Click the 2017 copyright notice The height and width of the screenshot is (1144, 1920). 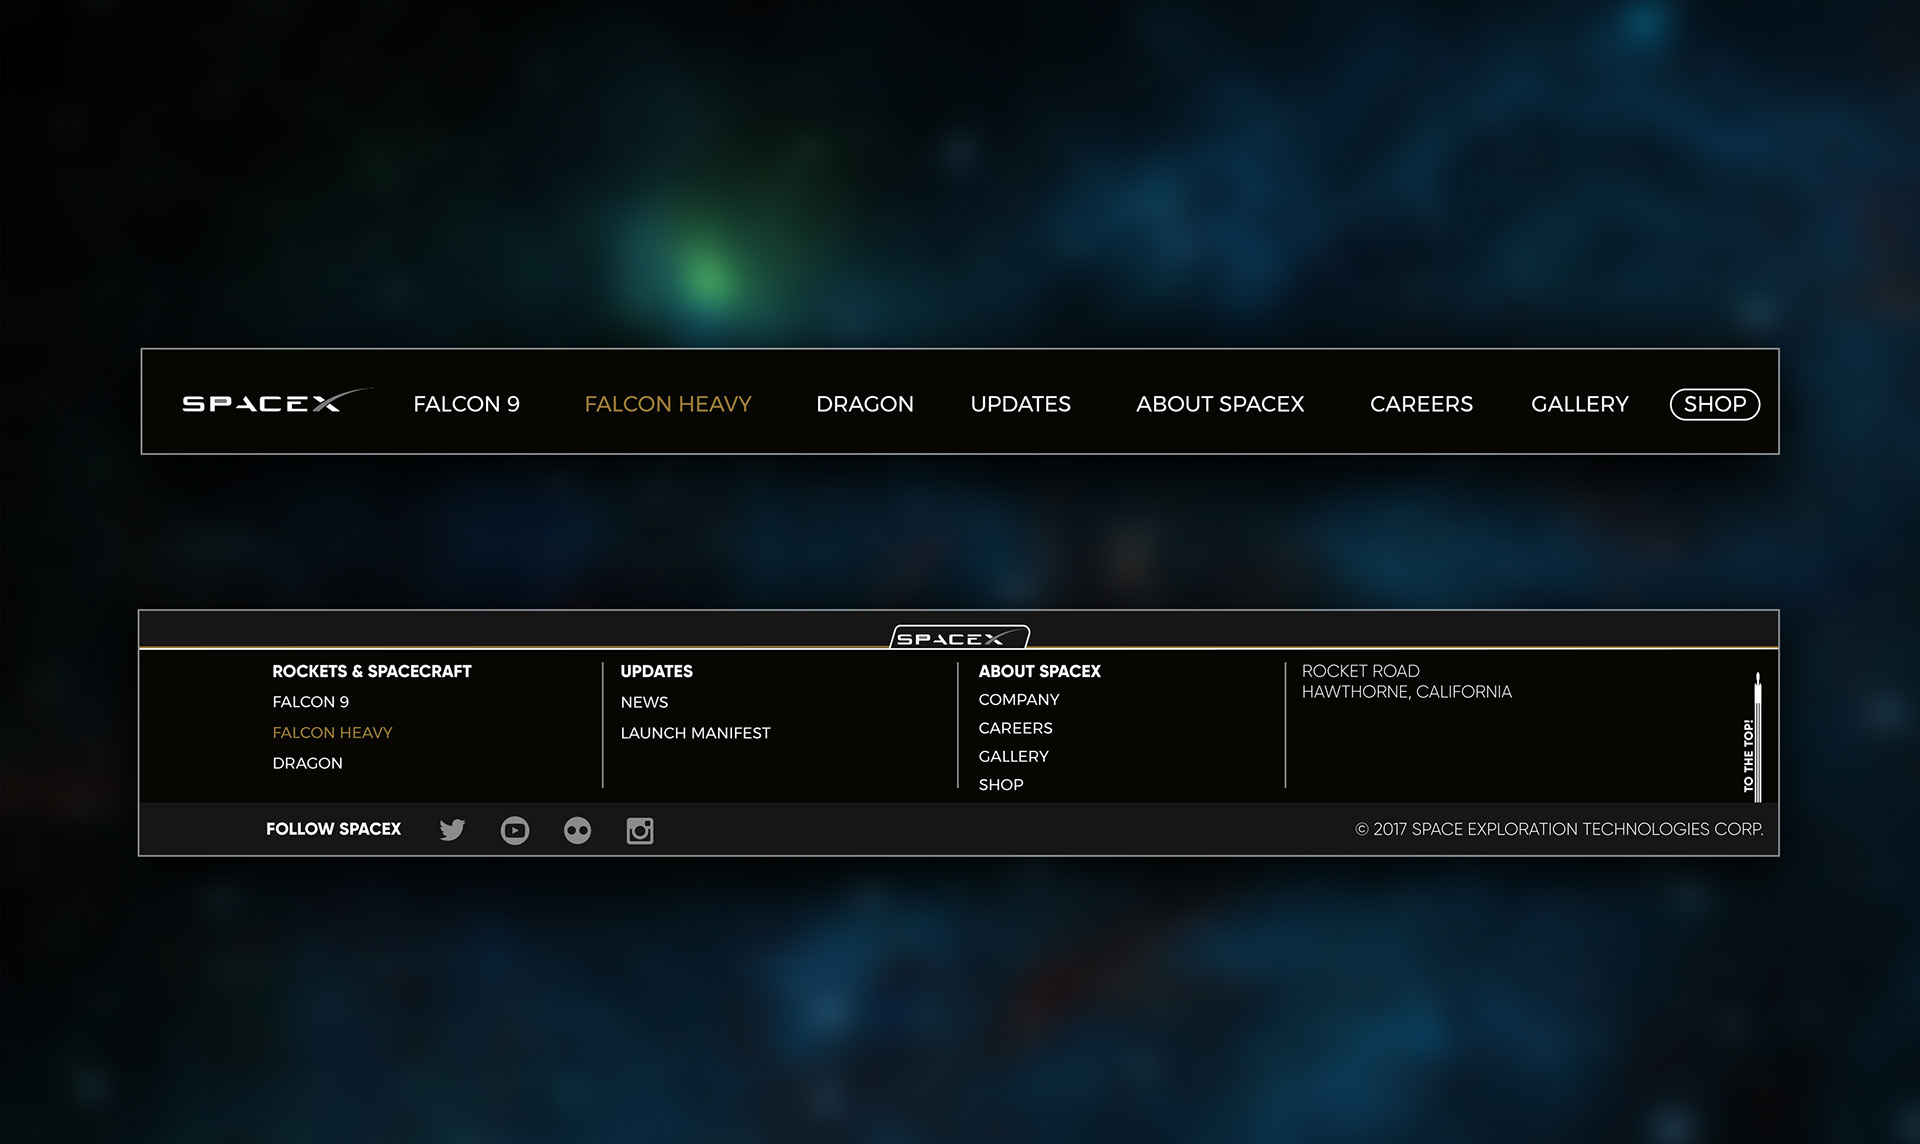click(x=1559, y=829)
